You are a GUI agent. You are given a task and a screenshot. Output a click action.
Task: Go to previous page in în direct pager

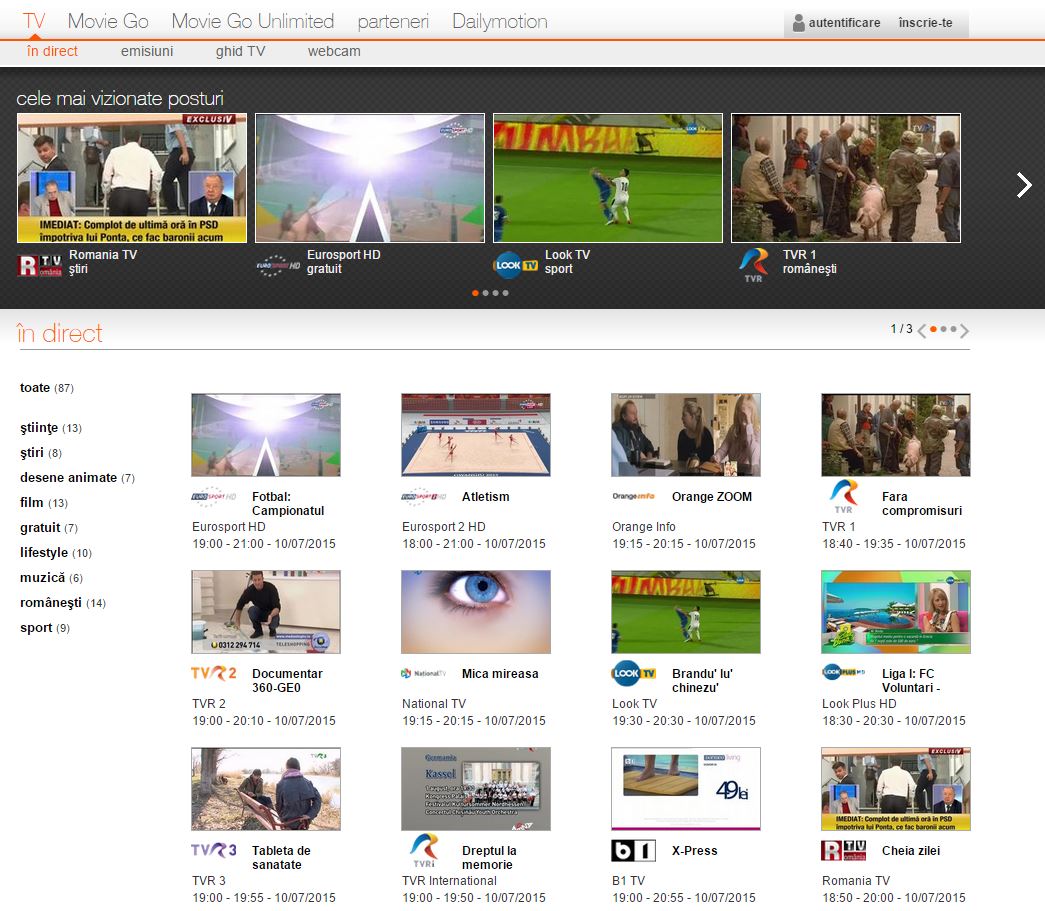922,331
